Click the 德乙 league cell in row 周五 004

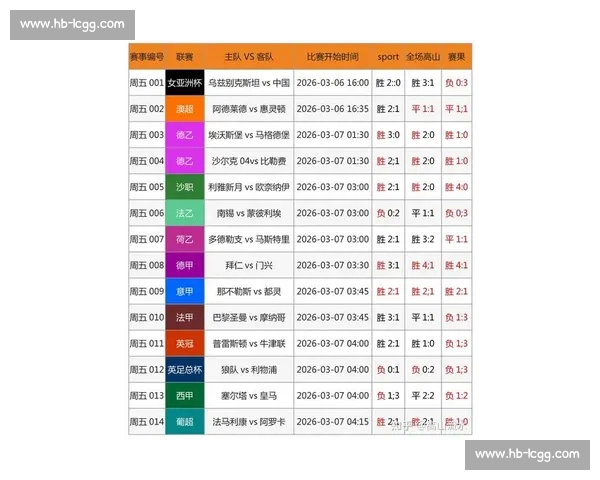185,161
